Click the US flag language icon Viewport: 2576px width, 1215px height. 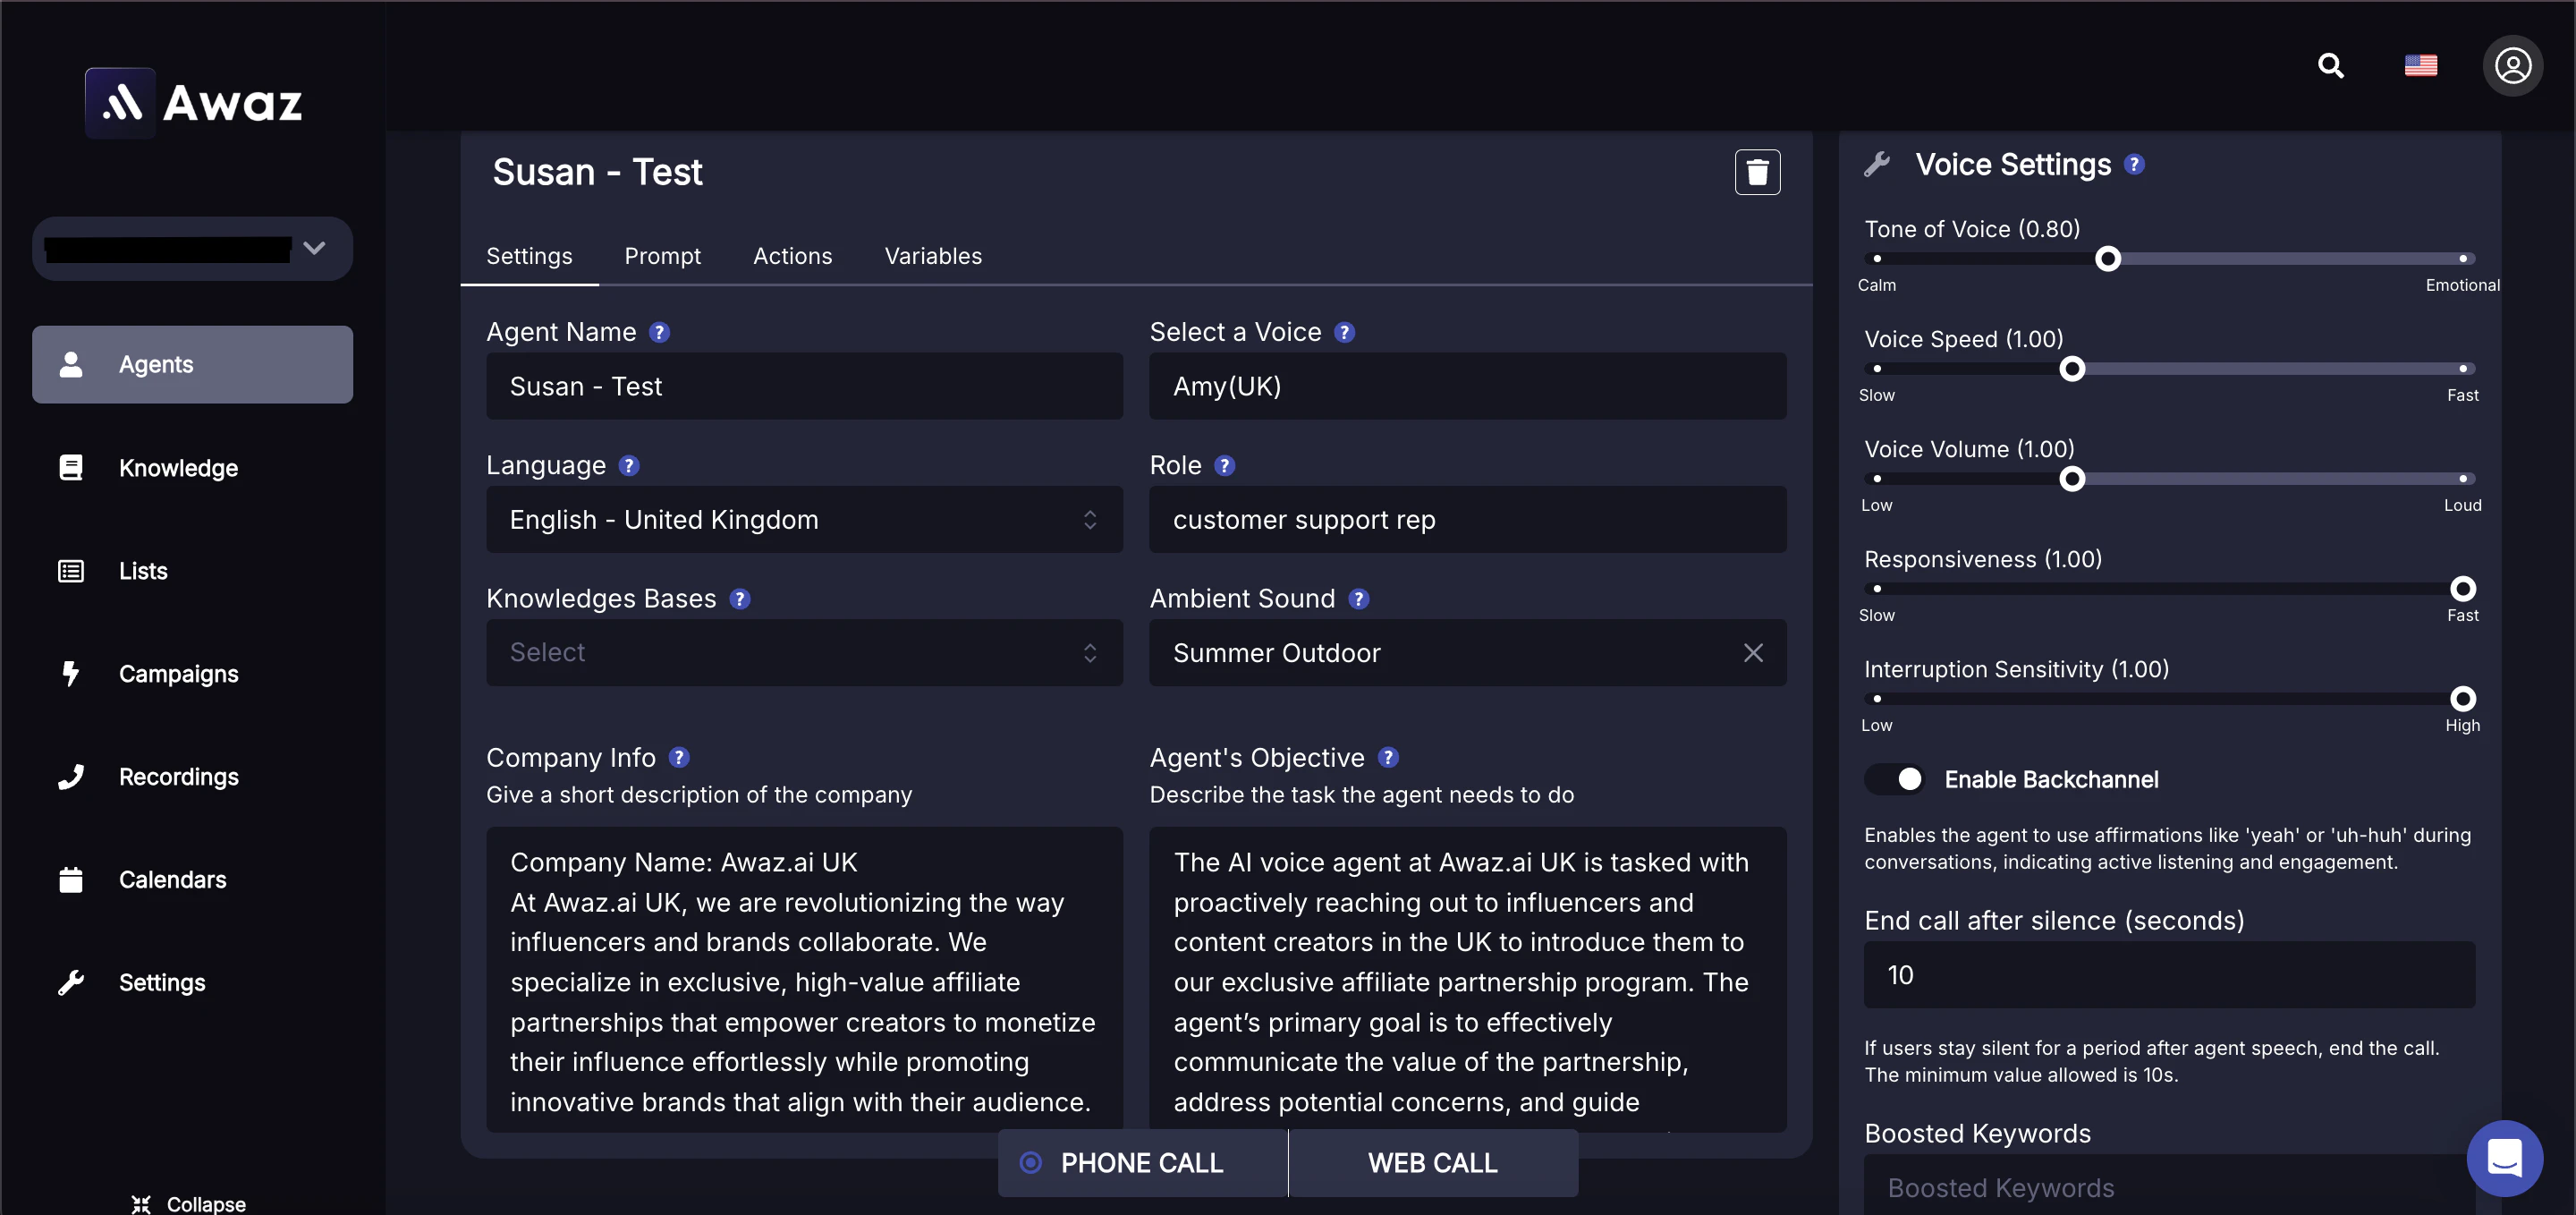(2420, 66)
